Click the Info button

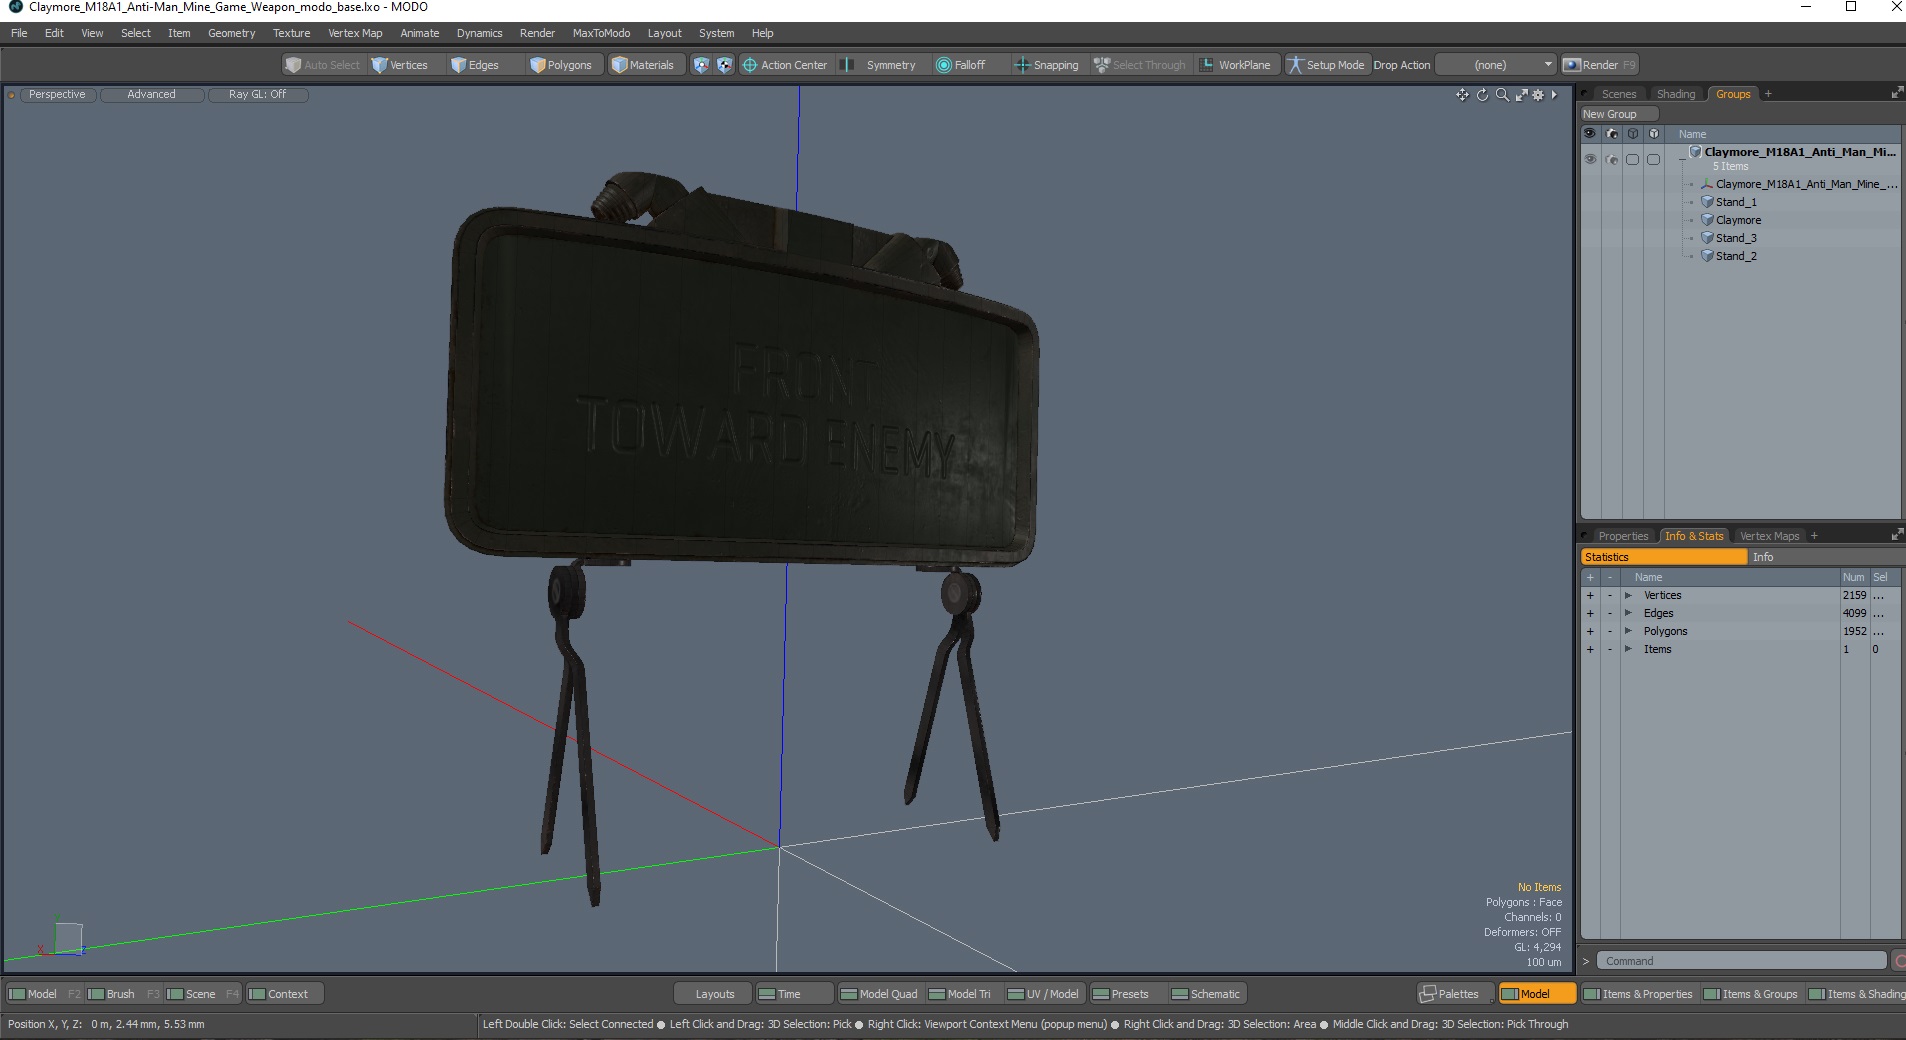[1824, 557]
